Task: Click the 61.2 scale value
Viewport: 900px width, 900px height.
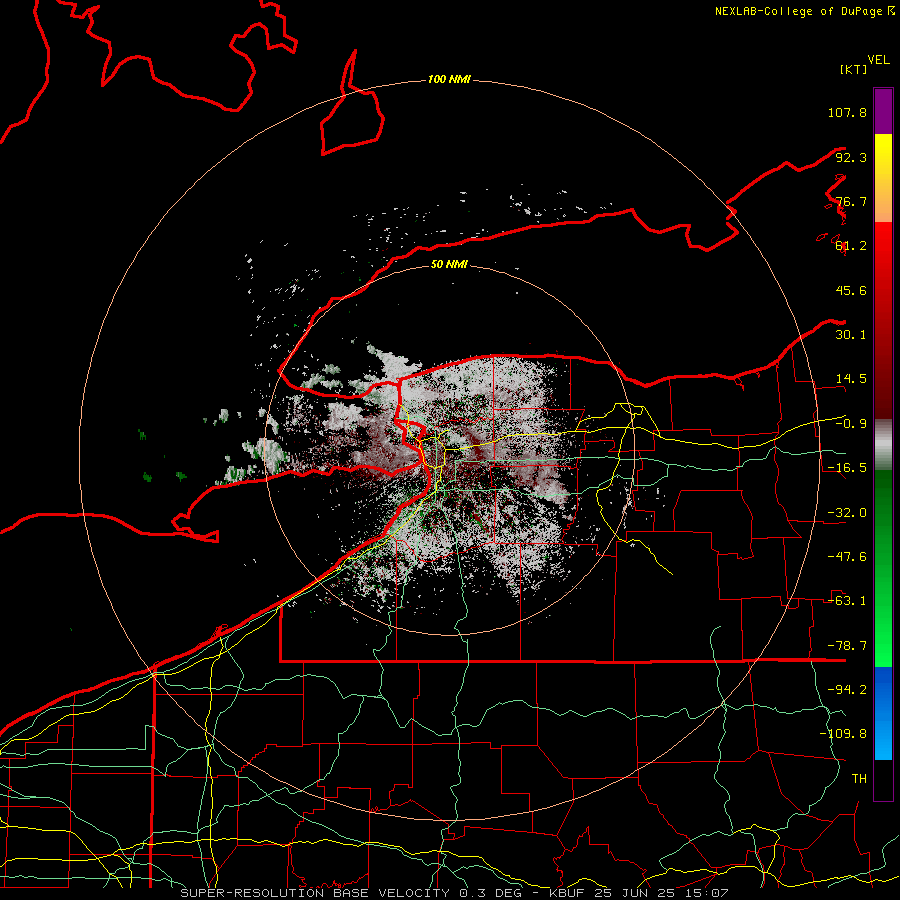Action: pos(851,246)
